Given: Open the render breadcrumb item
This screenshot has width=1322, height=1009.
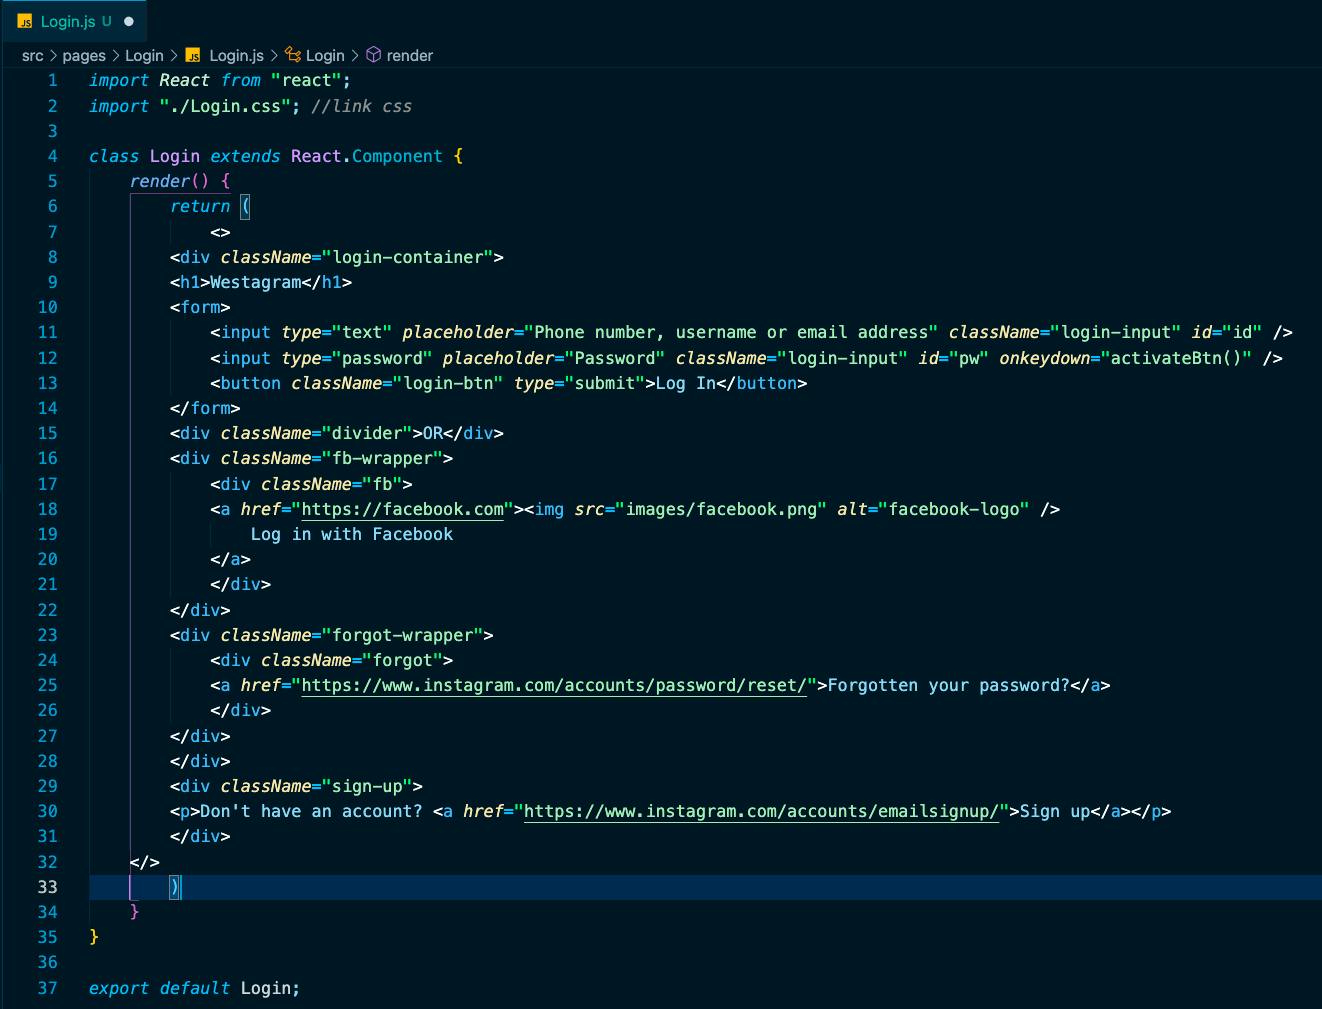Looking at the screenshot, I should click(410, 56).
